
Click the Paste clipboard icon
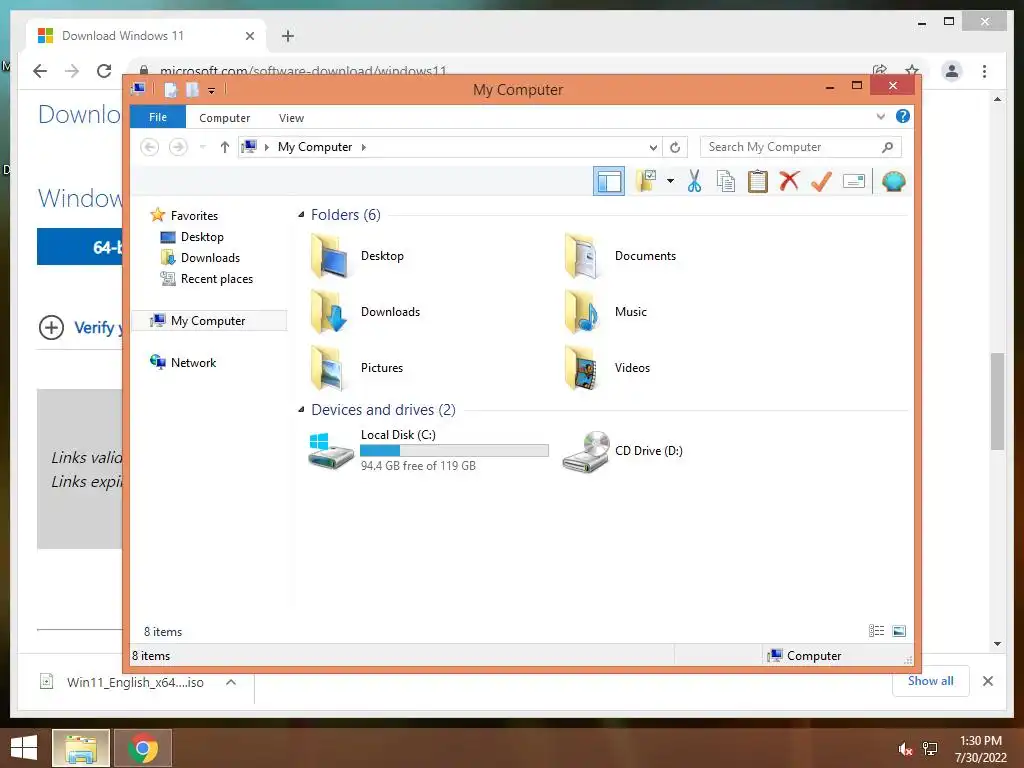[758, 181]
